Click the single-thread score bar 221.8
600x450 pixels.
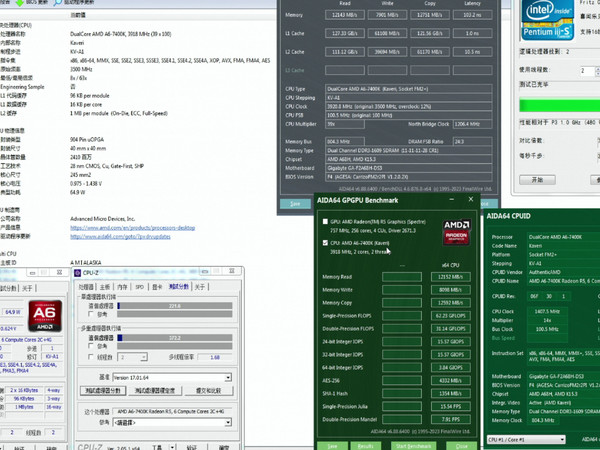tap(174, 306)
